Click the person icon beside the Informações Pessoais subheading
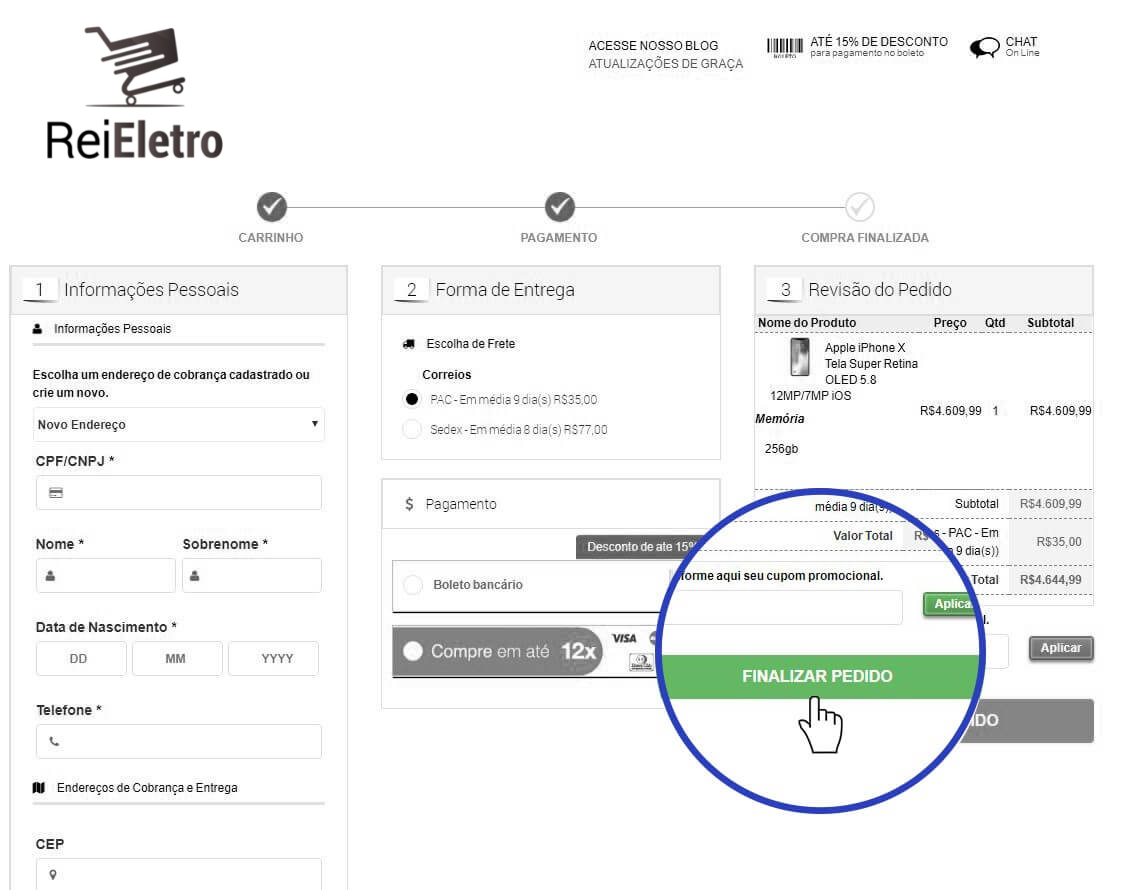The height and width of the screenshot is (890, 1121). tap(37, 329)
